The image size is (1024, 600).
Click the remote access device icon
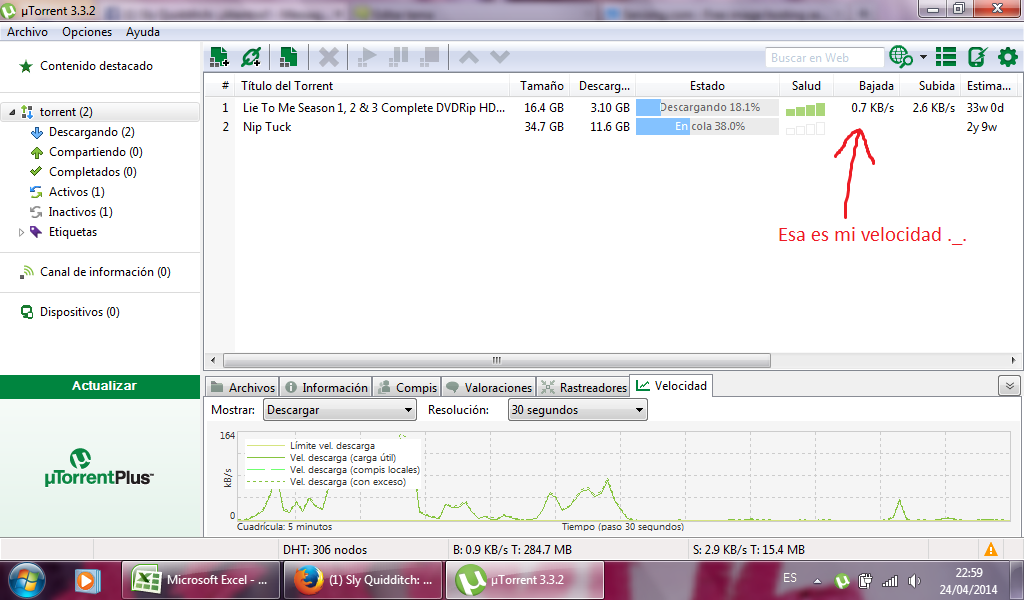pos(977,57)
